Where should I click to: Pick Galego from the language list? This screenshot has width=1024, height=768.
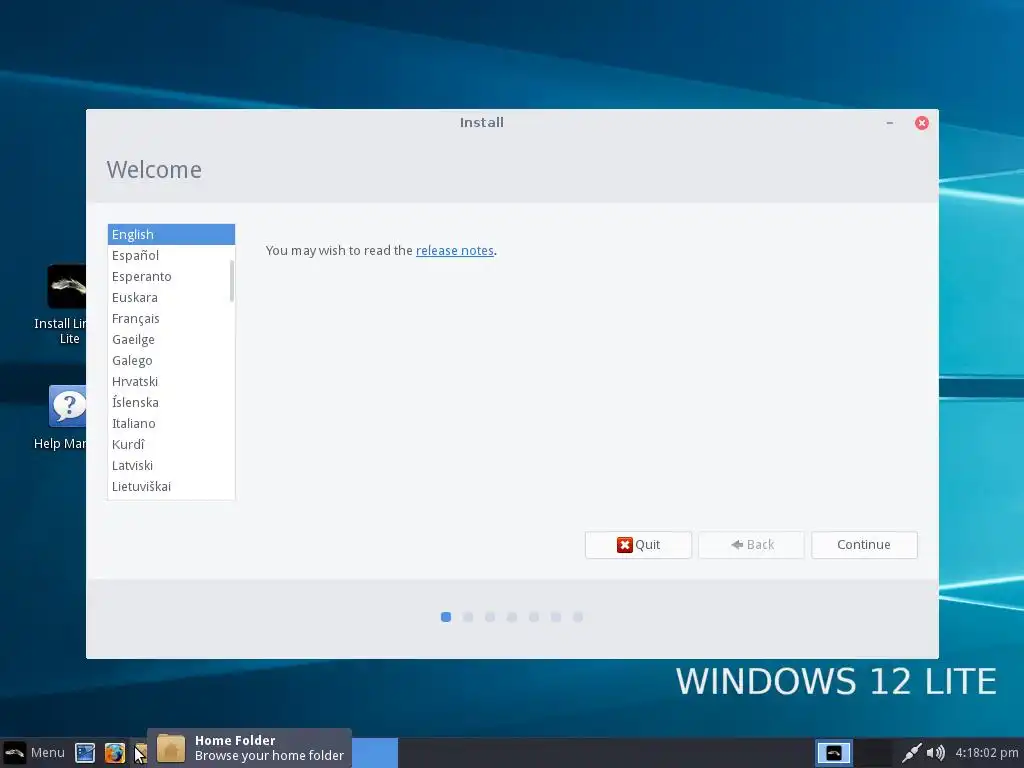[171, 360]
